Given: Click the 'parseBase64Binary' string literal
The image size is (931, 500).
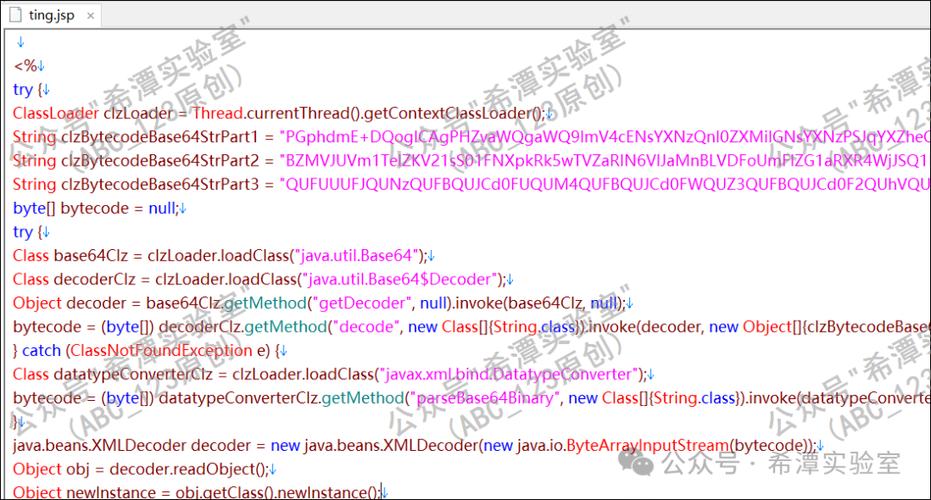Looking at the screenshot, I should tap(484, 398).
